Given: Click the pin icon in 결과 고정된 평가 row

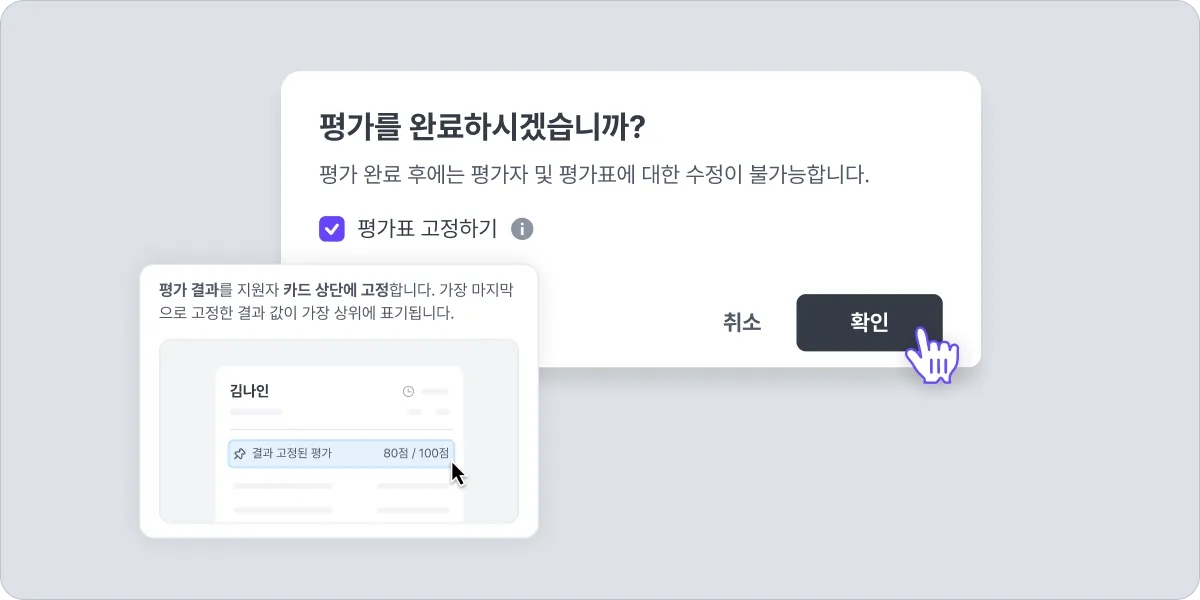Looking at the screenshot, I should pos(240,453).
